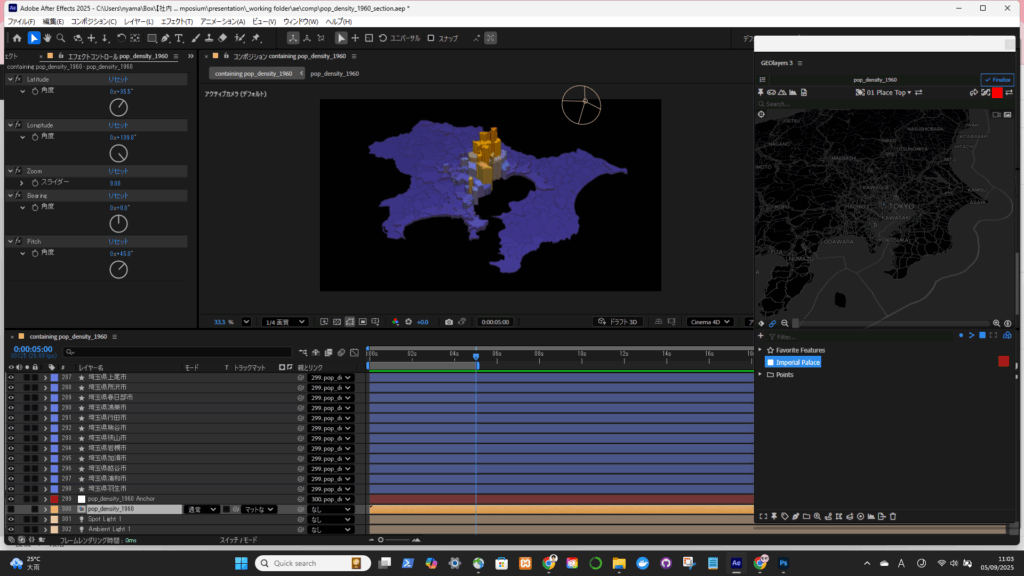Click the Finalize button in GEOlayers
The image size is (1024, 576).
click(997, 79)
